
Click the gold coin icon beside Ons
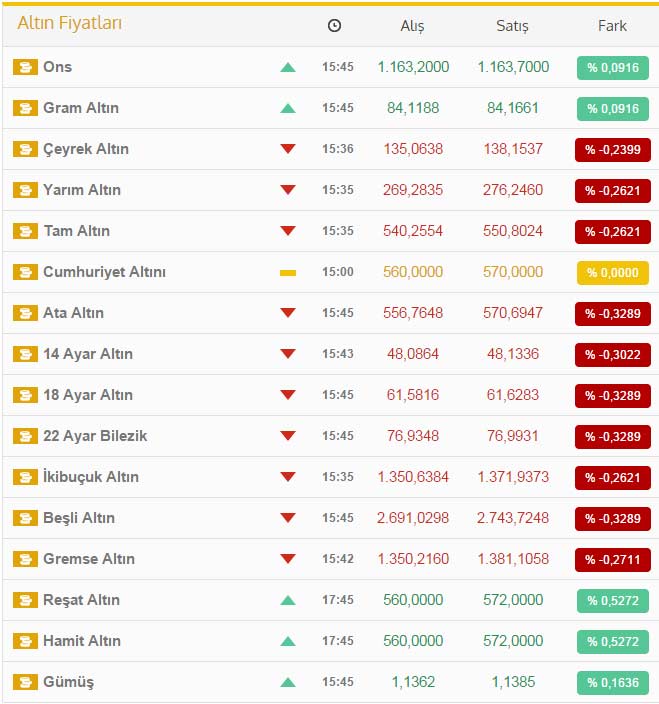(x=24, y=67)
